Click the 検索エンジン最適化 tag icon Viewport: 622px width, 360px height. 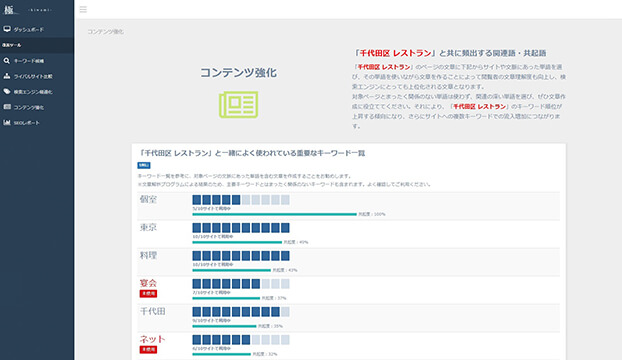7,92
